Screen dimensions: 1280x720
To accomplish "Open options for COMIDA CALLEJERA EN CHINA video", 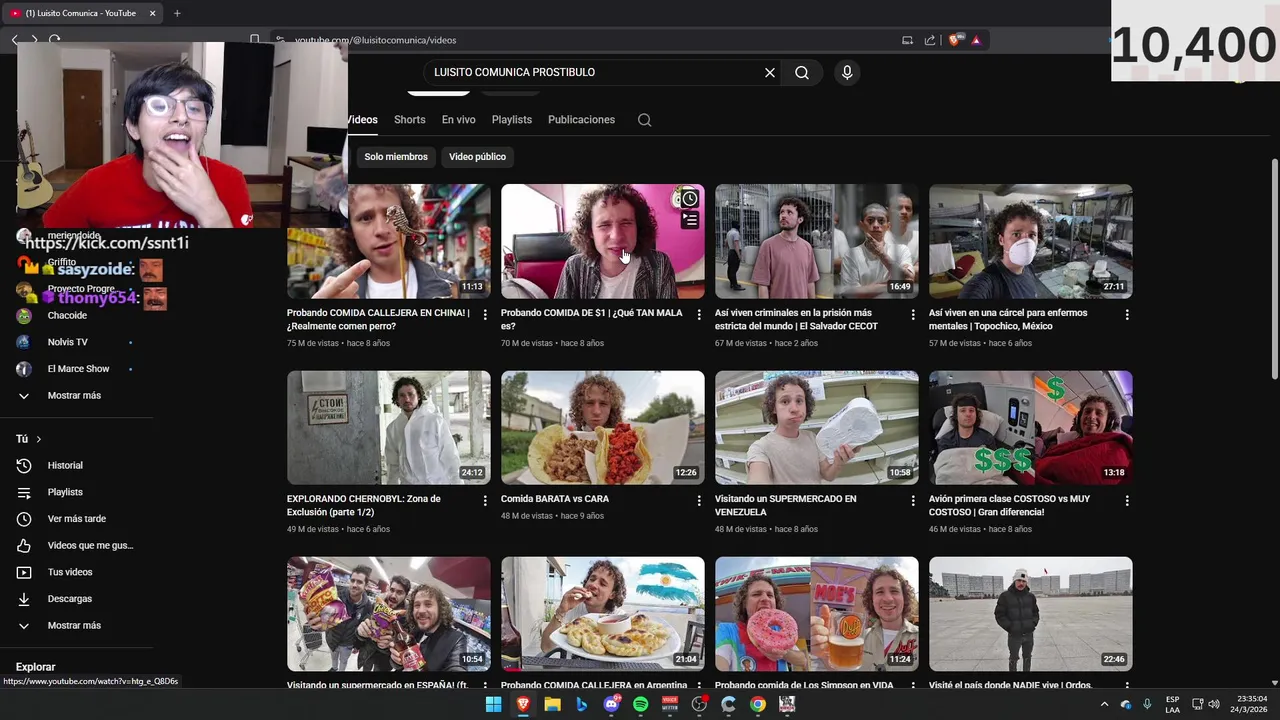I will tap(485, 314).
